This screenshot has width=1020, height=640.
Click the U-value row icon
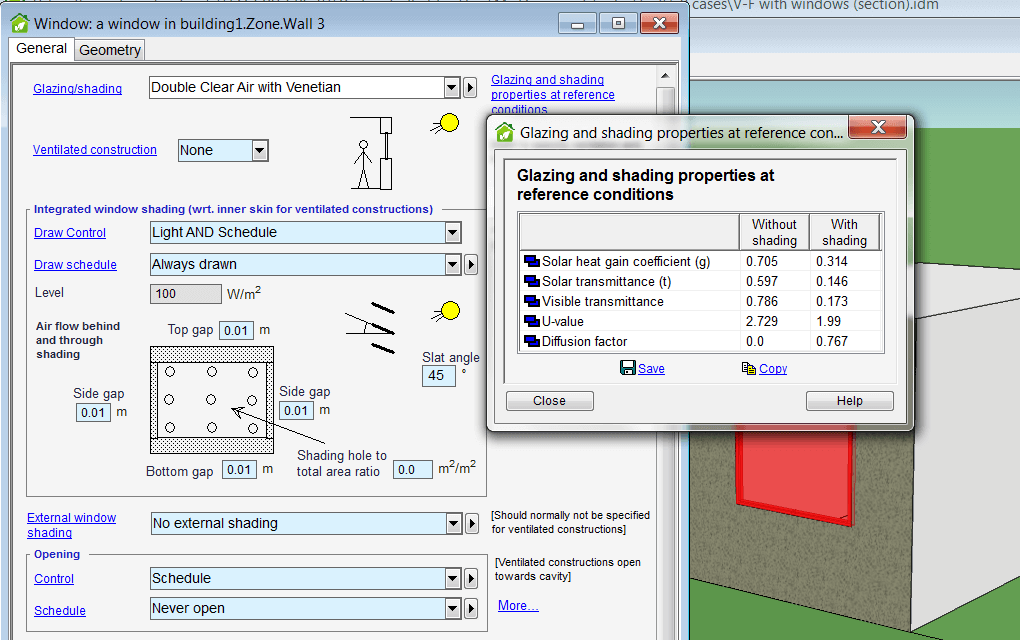point(531,322)
